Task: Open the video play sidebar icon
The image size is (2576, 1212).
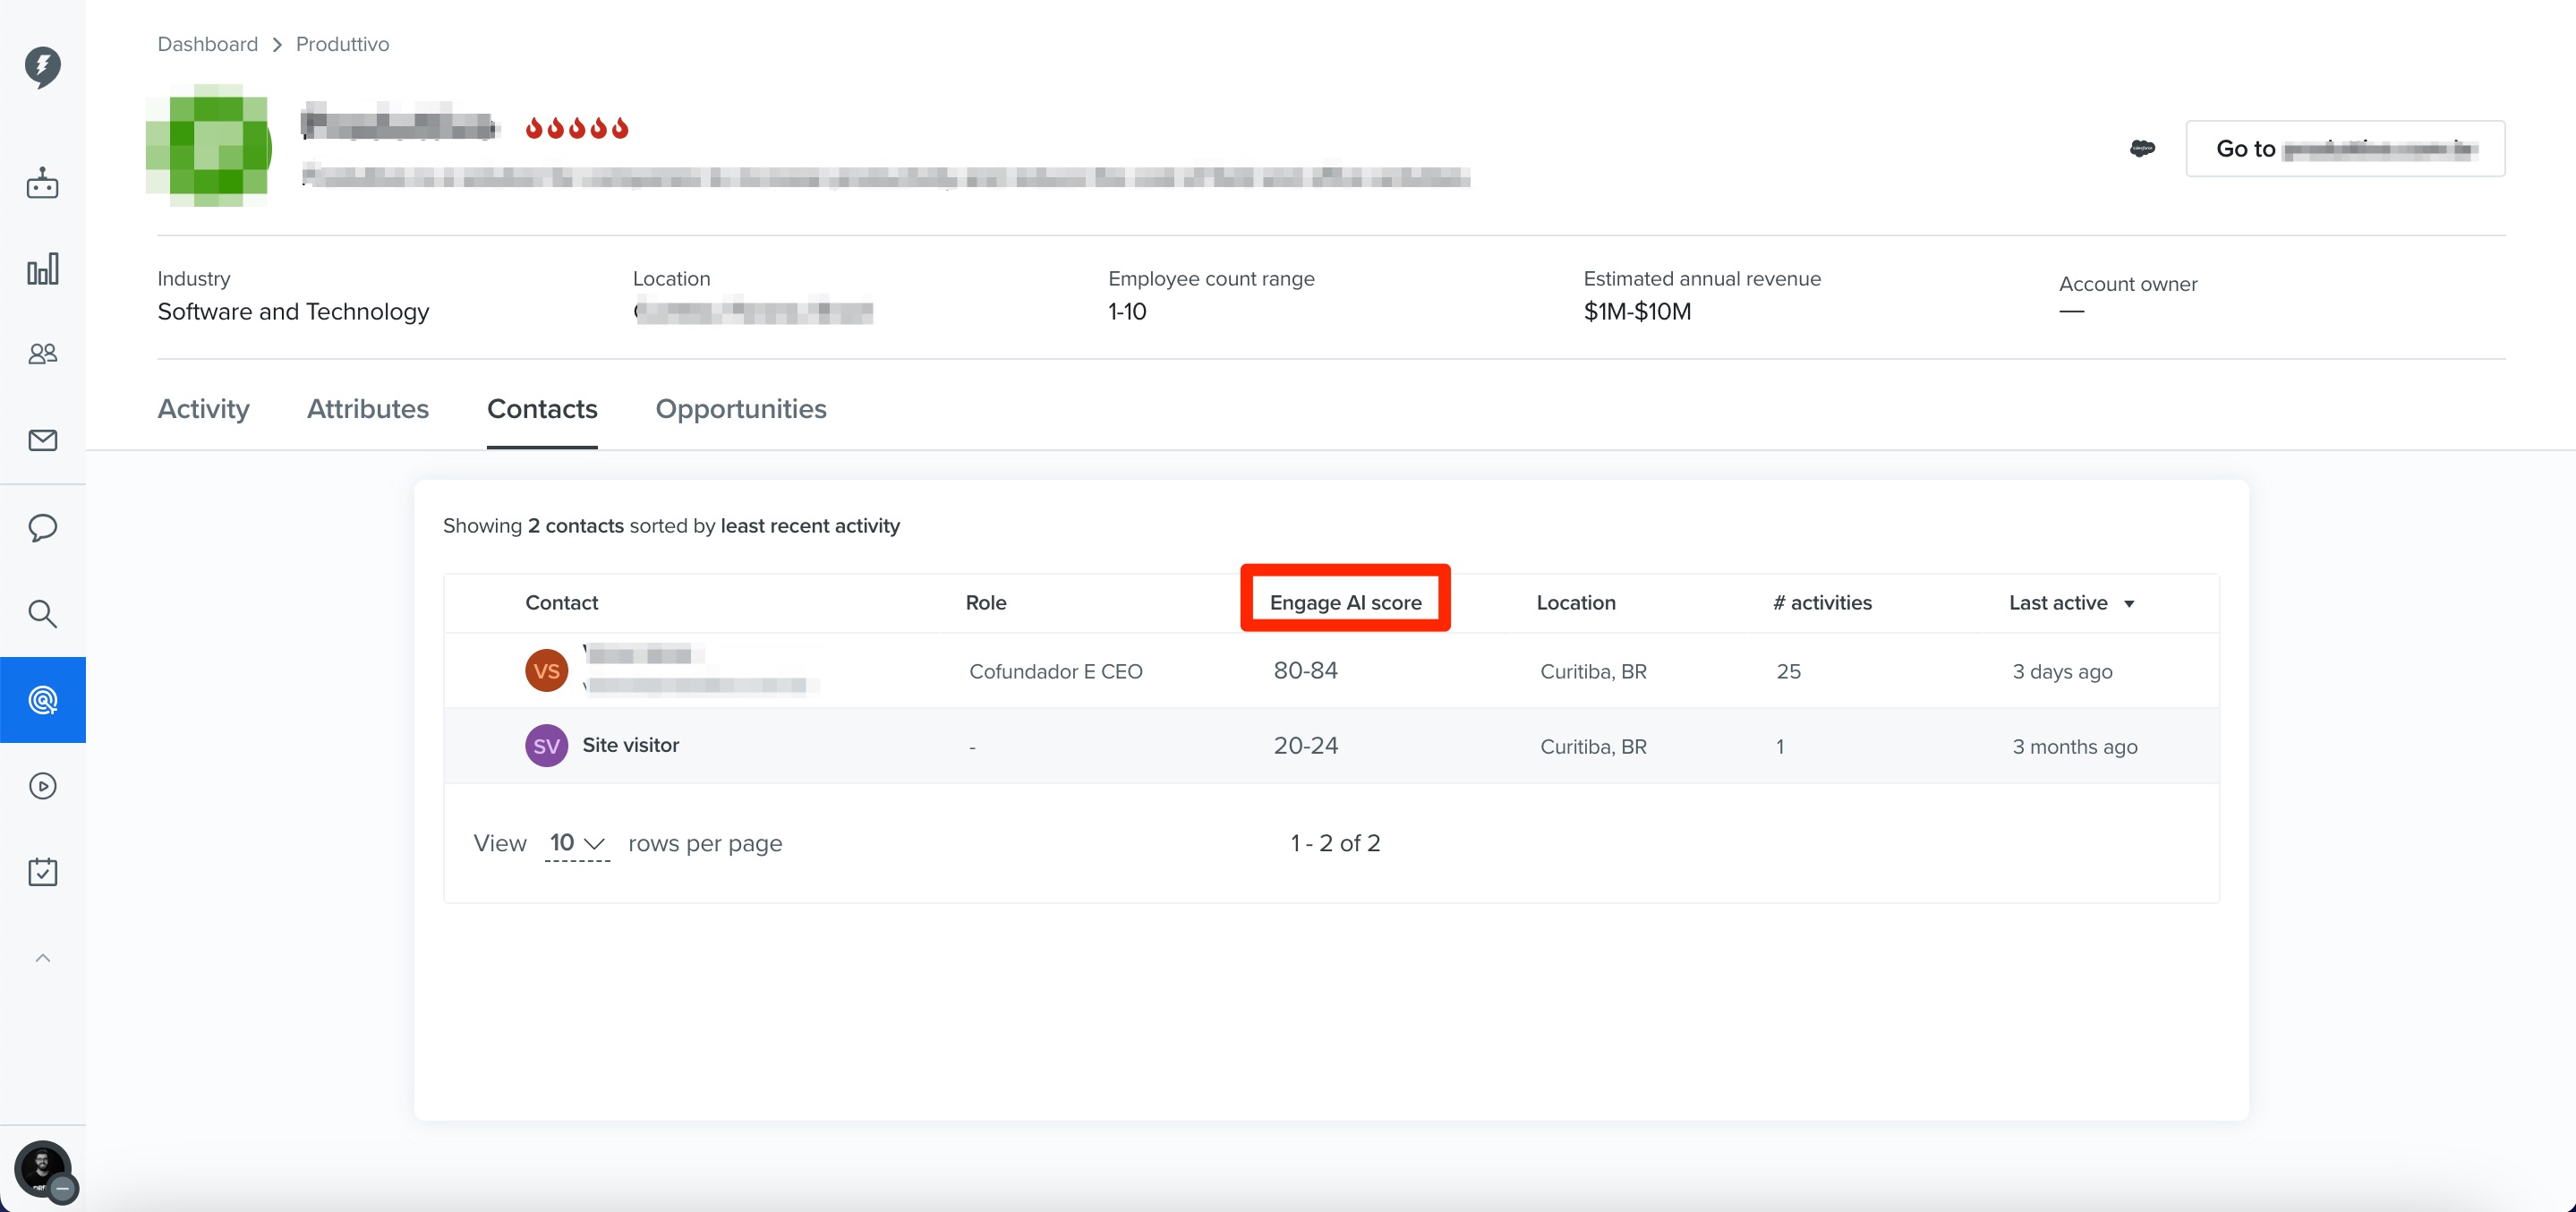Action: pyautogui.click(x=42, y=786)
